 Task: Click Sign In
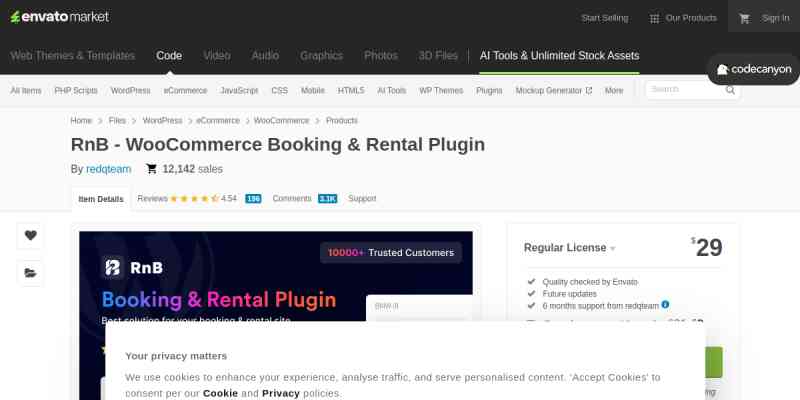(x=775, y=18)
